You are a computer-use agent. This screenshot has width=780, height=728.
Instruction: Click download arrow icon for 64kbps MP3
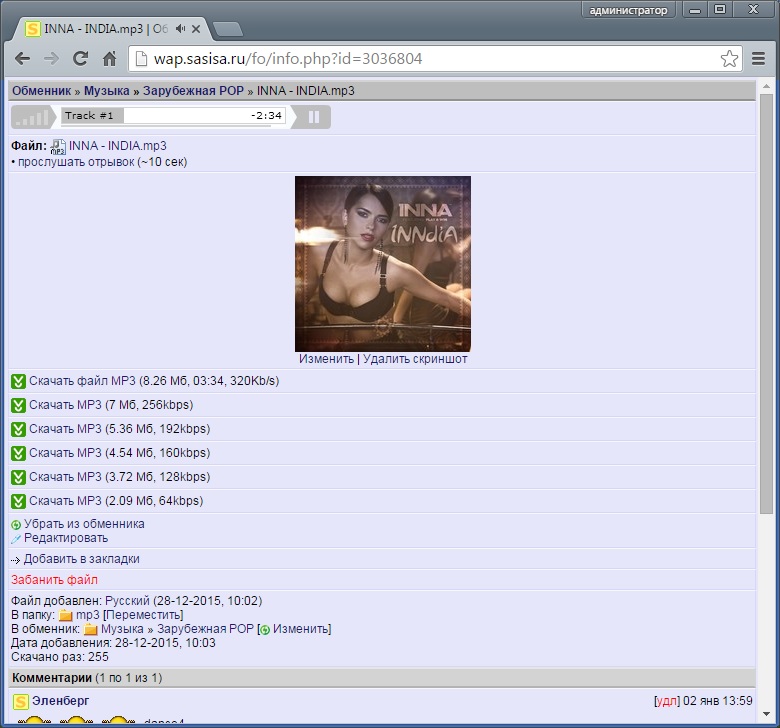[x=18, y=501]
